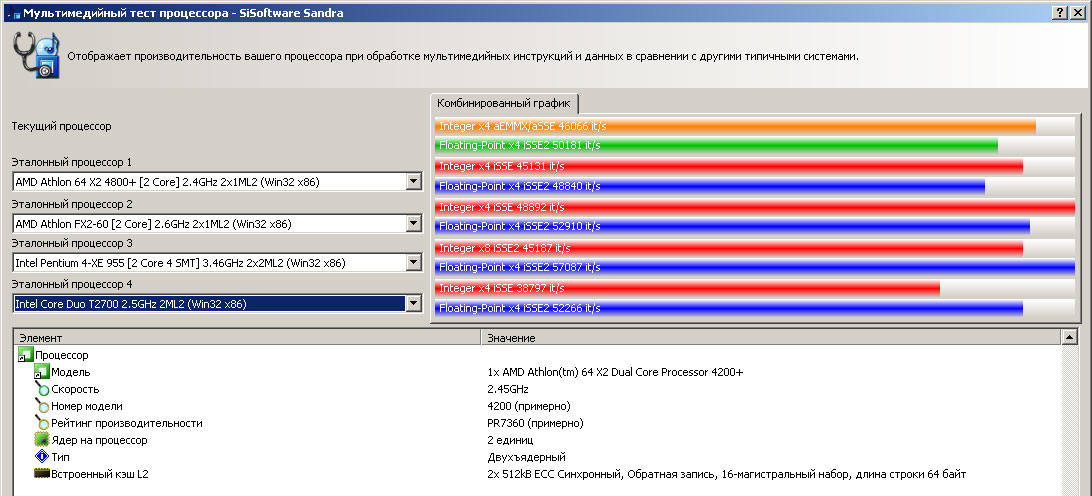
Task: Click the magnifier icon next to Скорость
Action: coord(42,389)
